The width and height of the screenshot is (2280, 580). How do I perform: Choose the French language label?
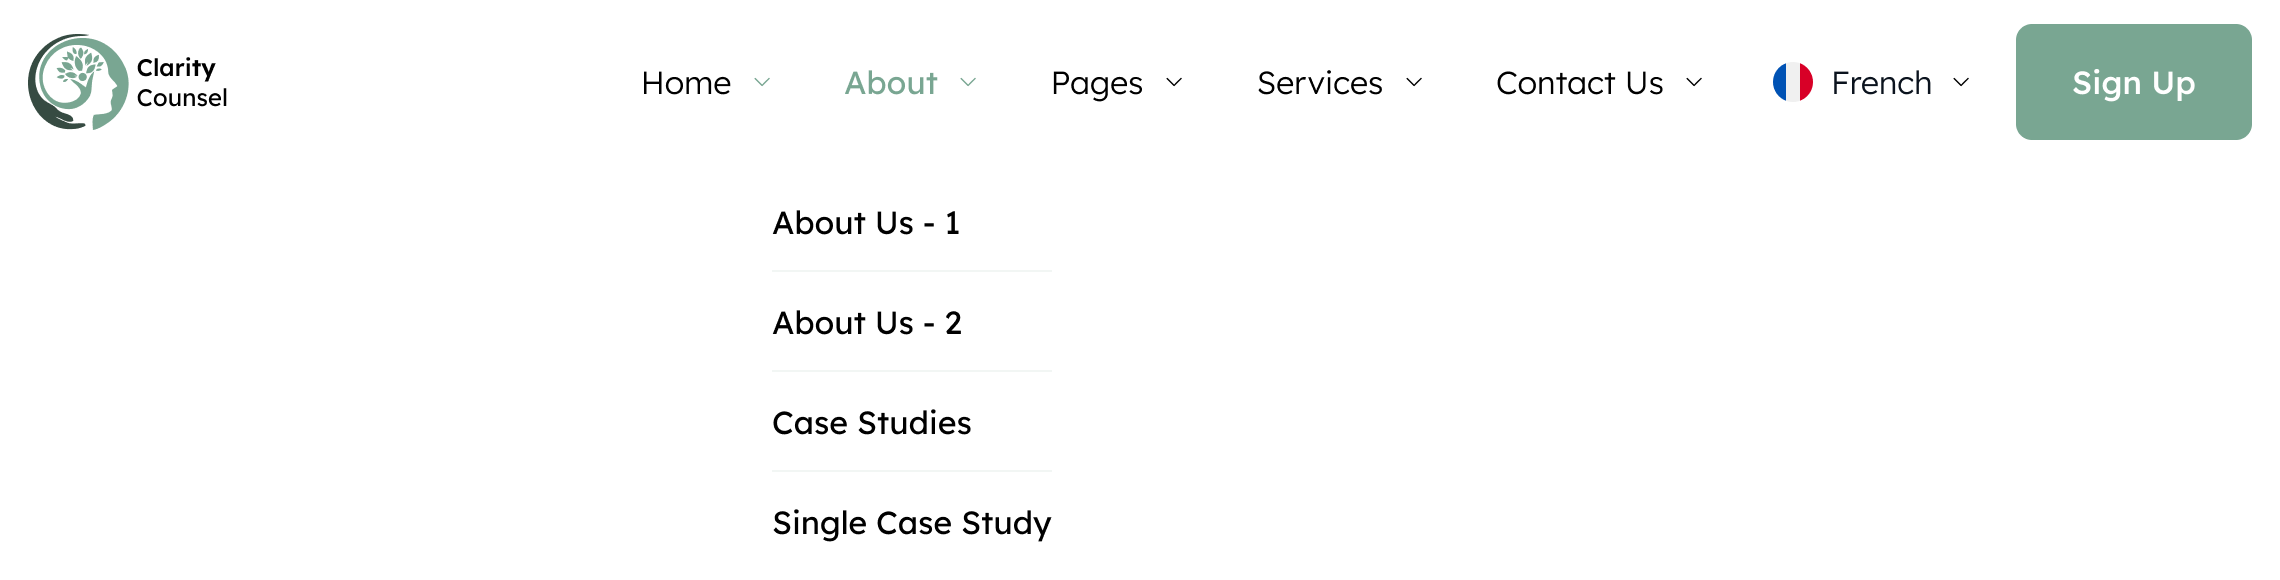pyautogui.click(x=1881, y=83)
